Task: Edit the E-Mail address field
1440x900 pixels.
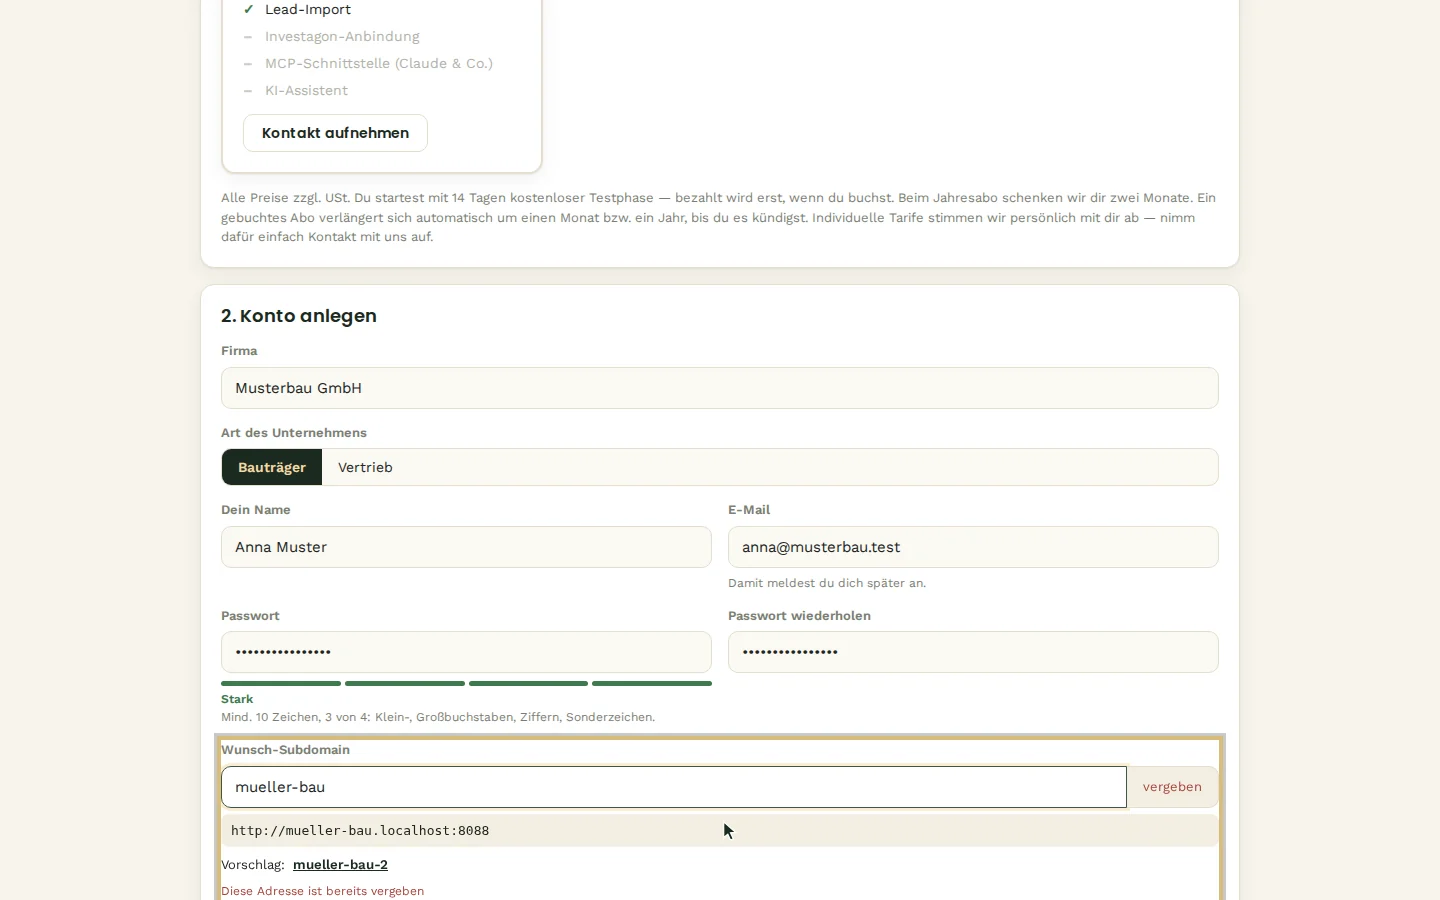Action: click(973, 547)
